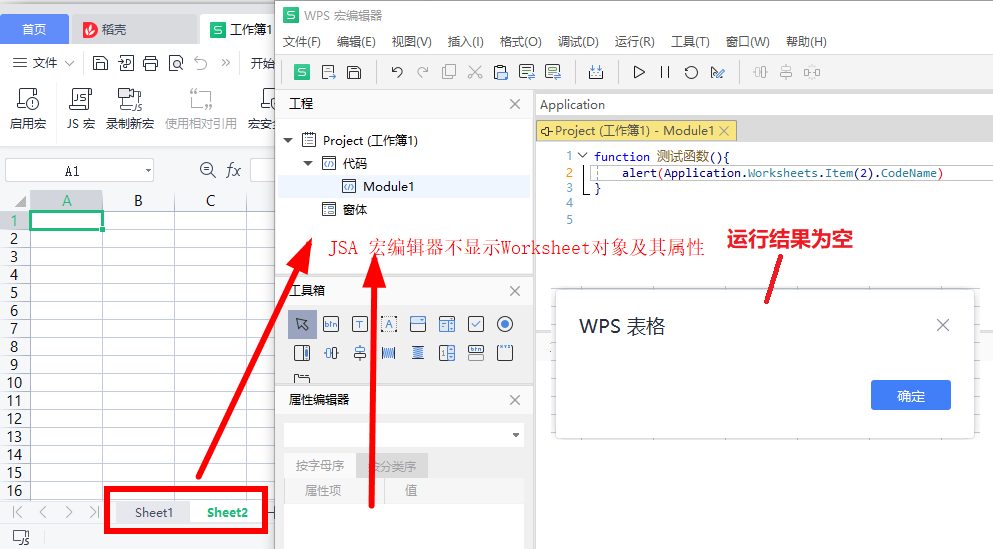Click 录制新宏 record macro button
The image size is (993, 549).
pos(130,108)
